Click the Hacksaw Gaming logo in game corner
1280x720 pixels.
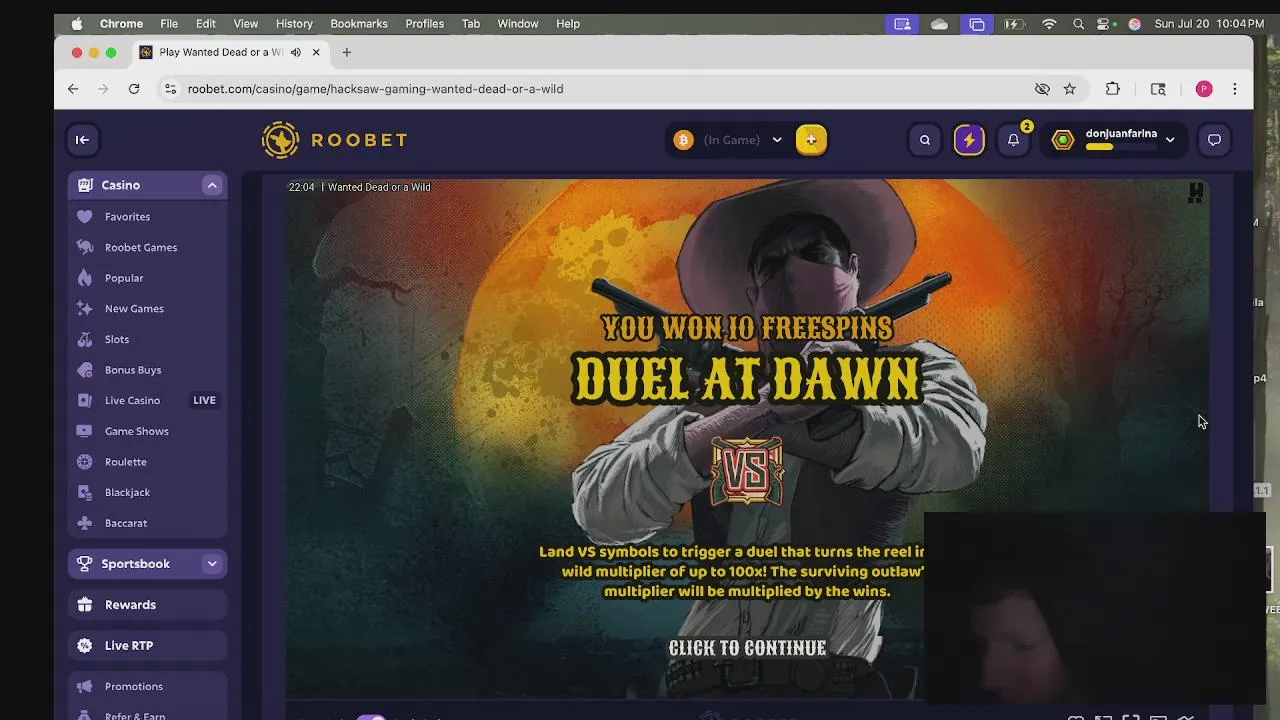1195,193
